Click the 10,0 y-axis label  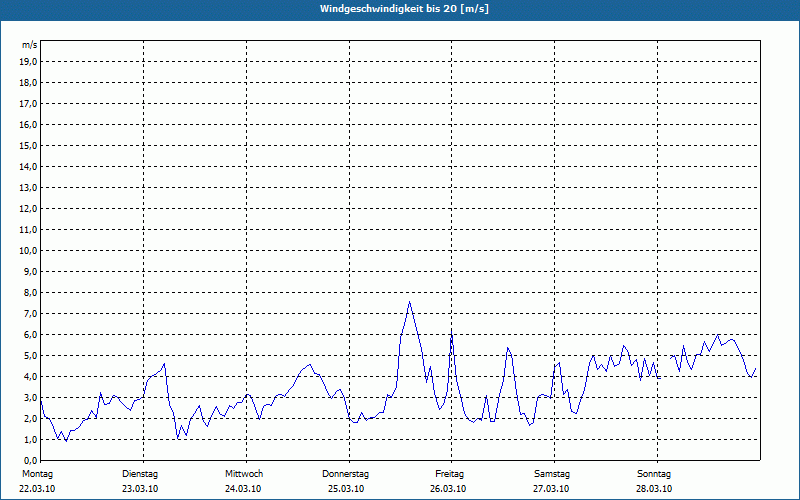28,251
